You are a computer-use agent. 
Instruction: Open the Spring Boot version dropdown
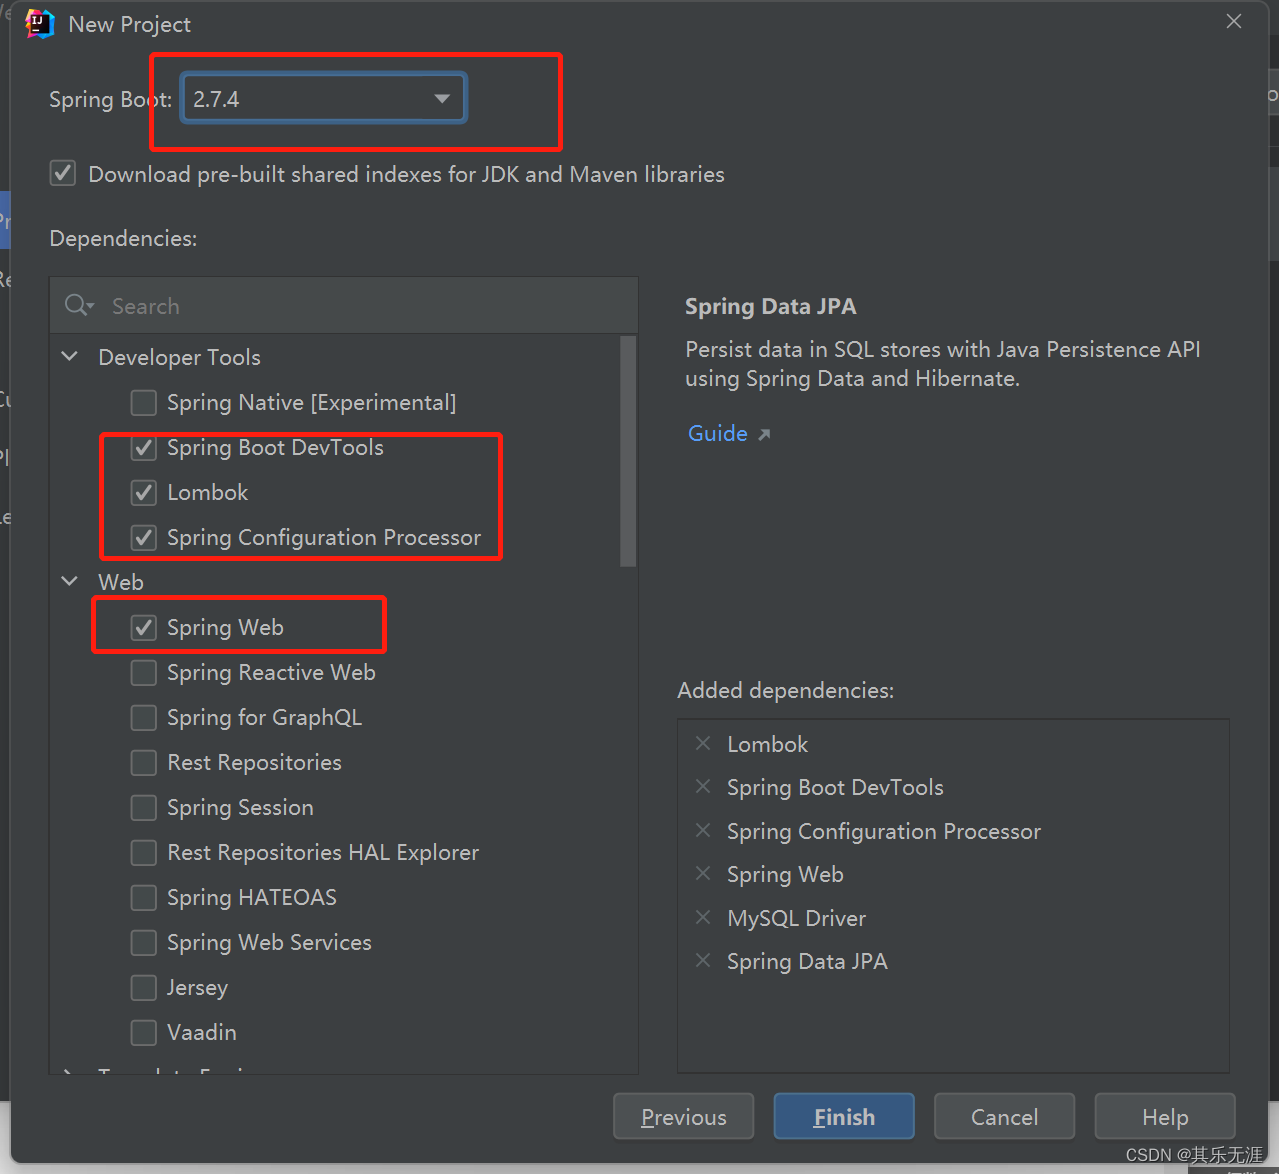pyautogui.click(x=323, y=98)
